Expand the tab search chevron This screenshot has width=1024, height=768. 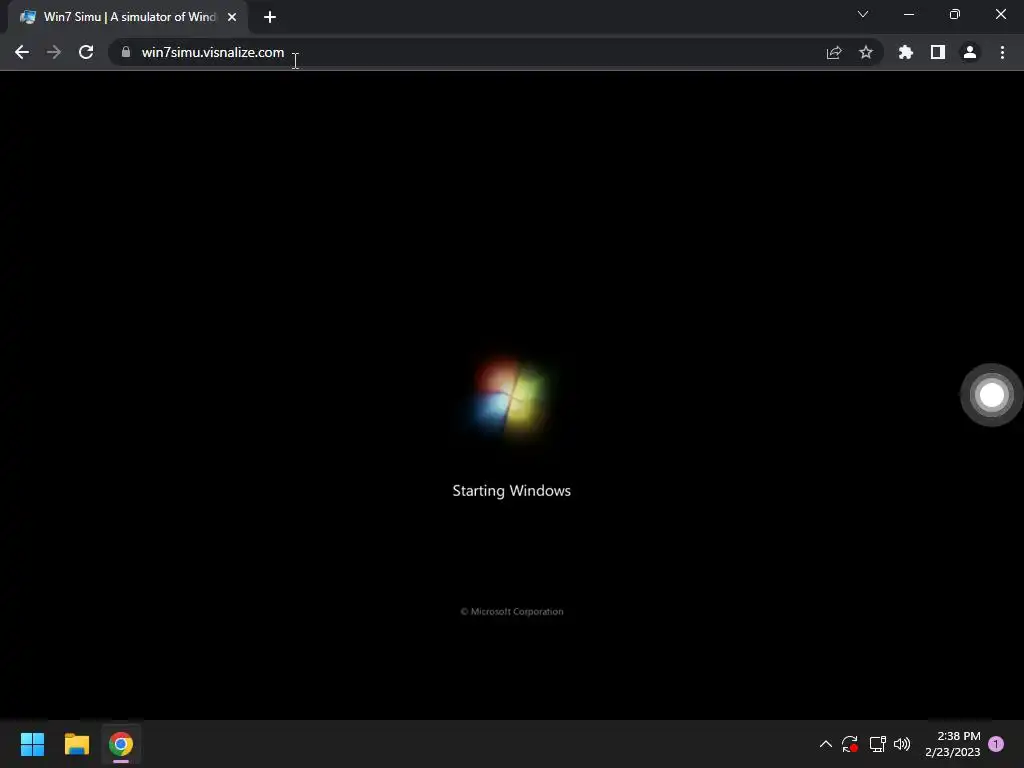(x=863, y=14)
